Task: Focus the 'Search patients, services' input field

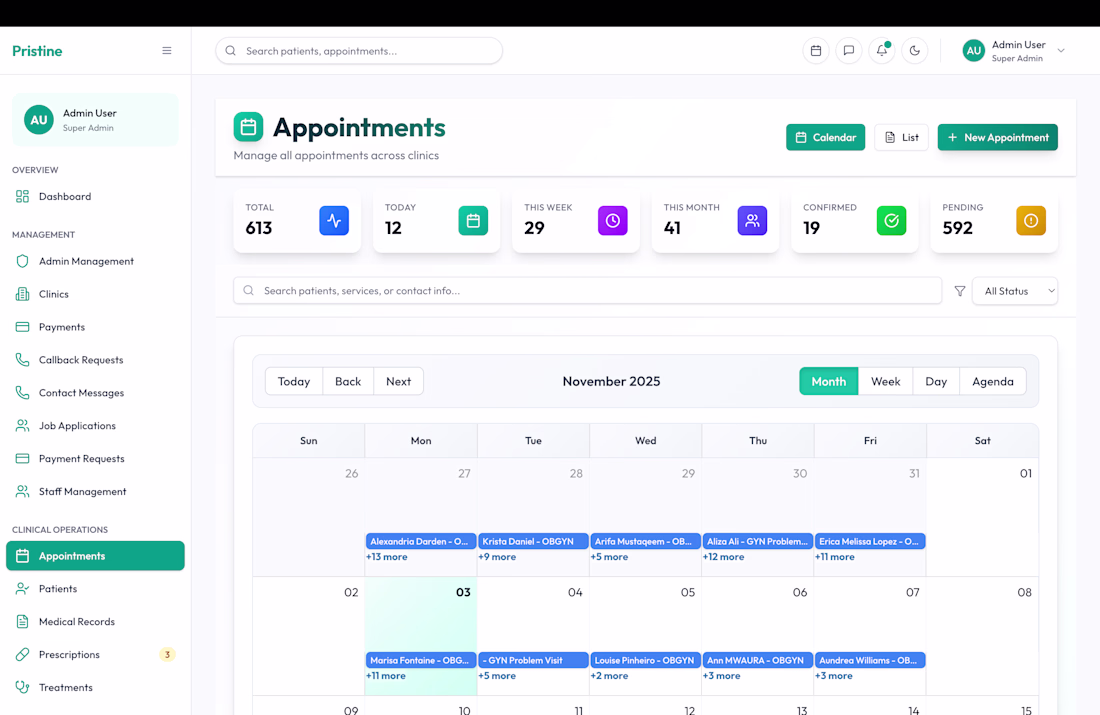Action: pyautogui.click(x=587, y=290)
